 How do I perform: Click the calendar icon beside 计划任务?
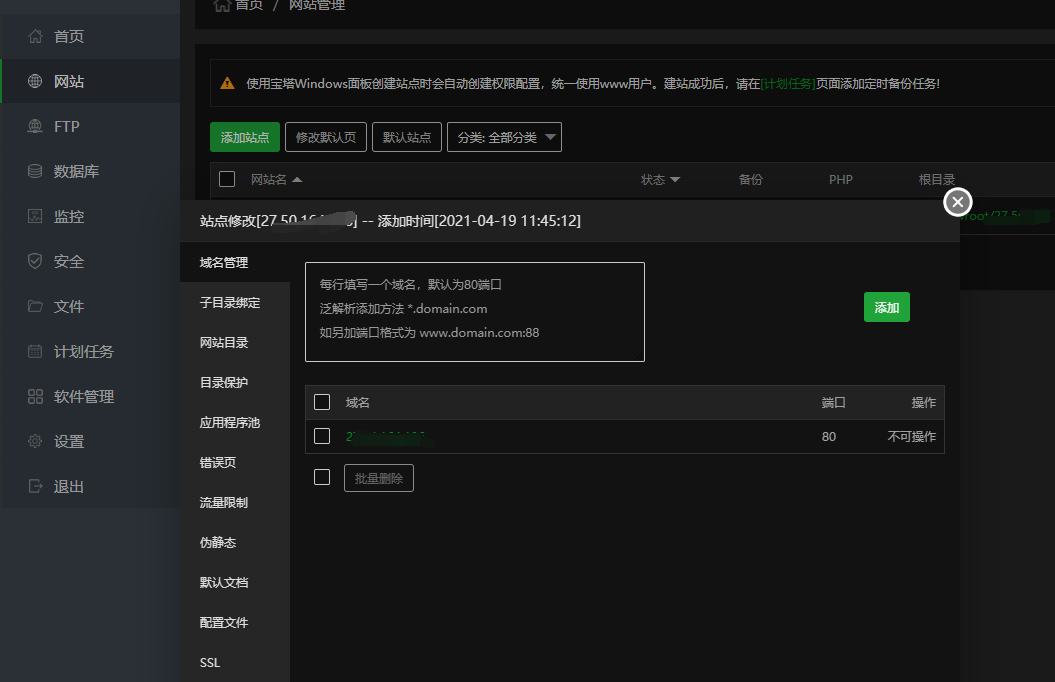35,351
